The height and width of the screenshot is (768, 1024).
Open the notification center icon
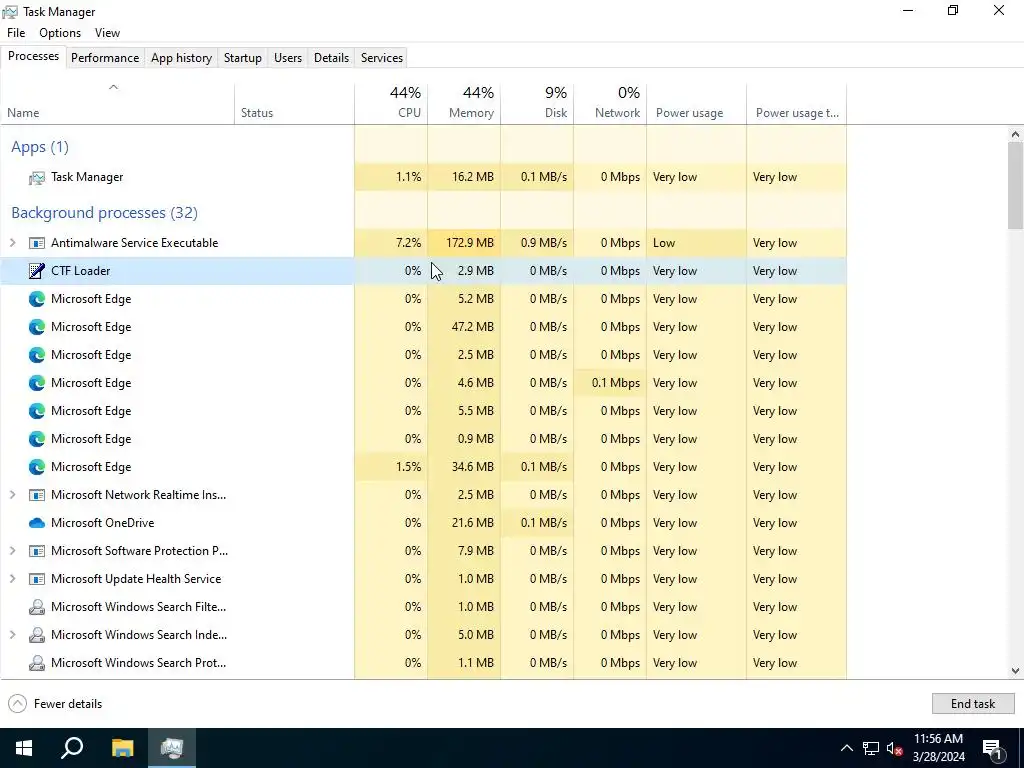pyautogui.click(x=992, y=748)
